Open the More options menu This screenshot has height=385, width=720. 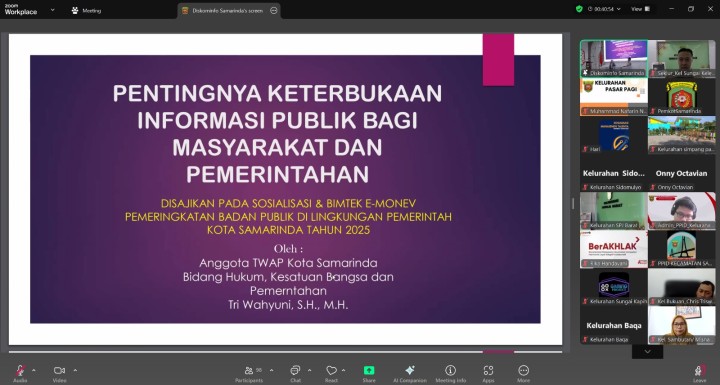tap(523, 373)
